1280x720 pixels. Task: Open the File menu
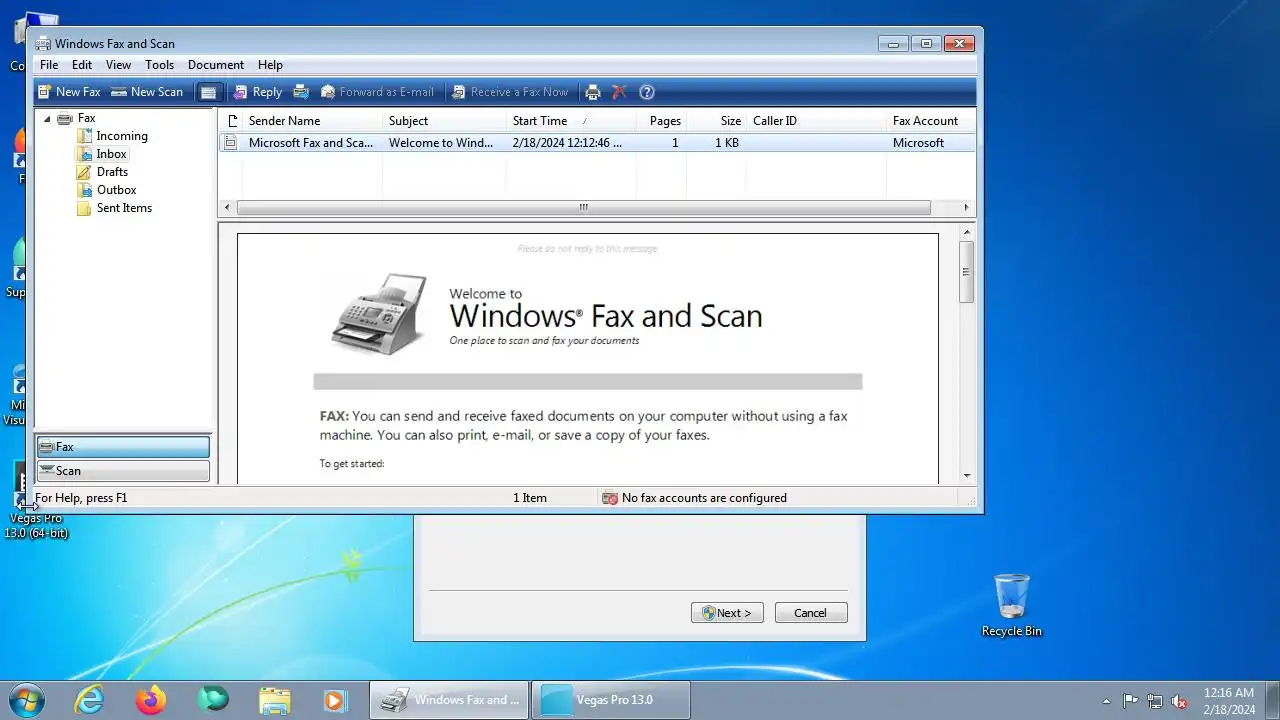(x=49, y=65)
